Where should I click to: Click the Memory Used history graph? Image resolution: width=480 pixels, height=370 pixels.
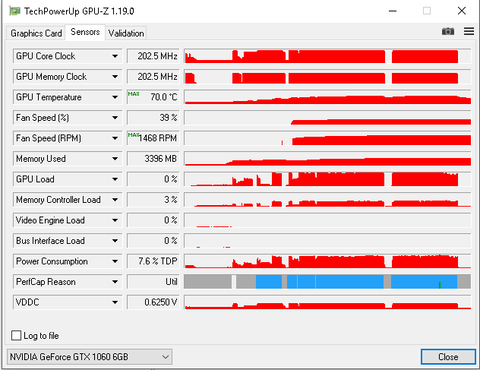(x=328, y=159)
